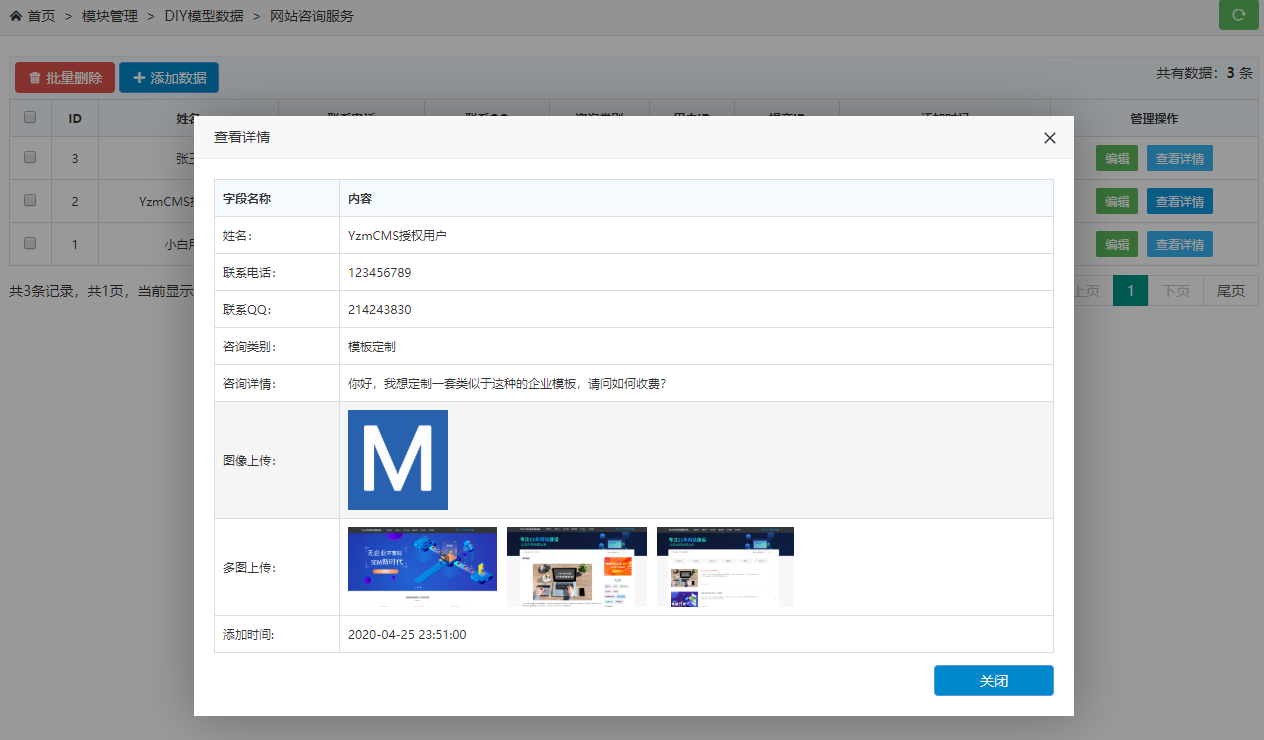Close the 查看详情 dialog with X icon
This screenshot has height=740, width=1264.
[x=1049, y=138]
